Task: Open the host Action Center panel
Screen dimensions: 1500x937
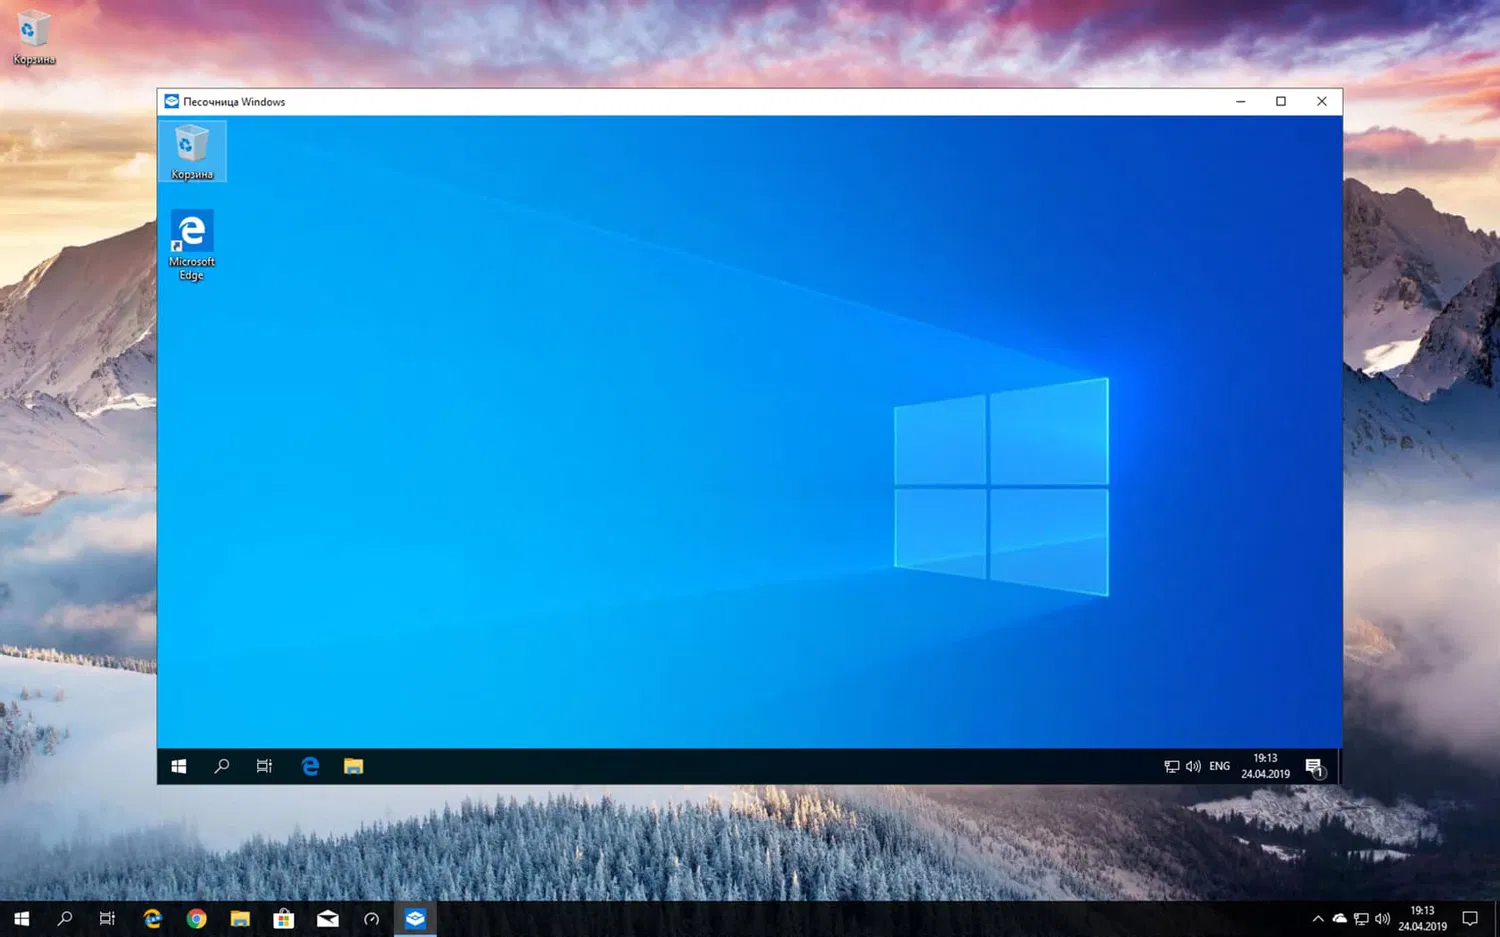Action: [x=1469, y=918]
